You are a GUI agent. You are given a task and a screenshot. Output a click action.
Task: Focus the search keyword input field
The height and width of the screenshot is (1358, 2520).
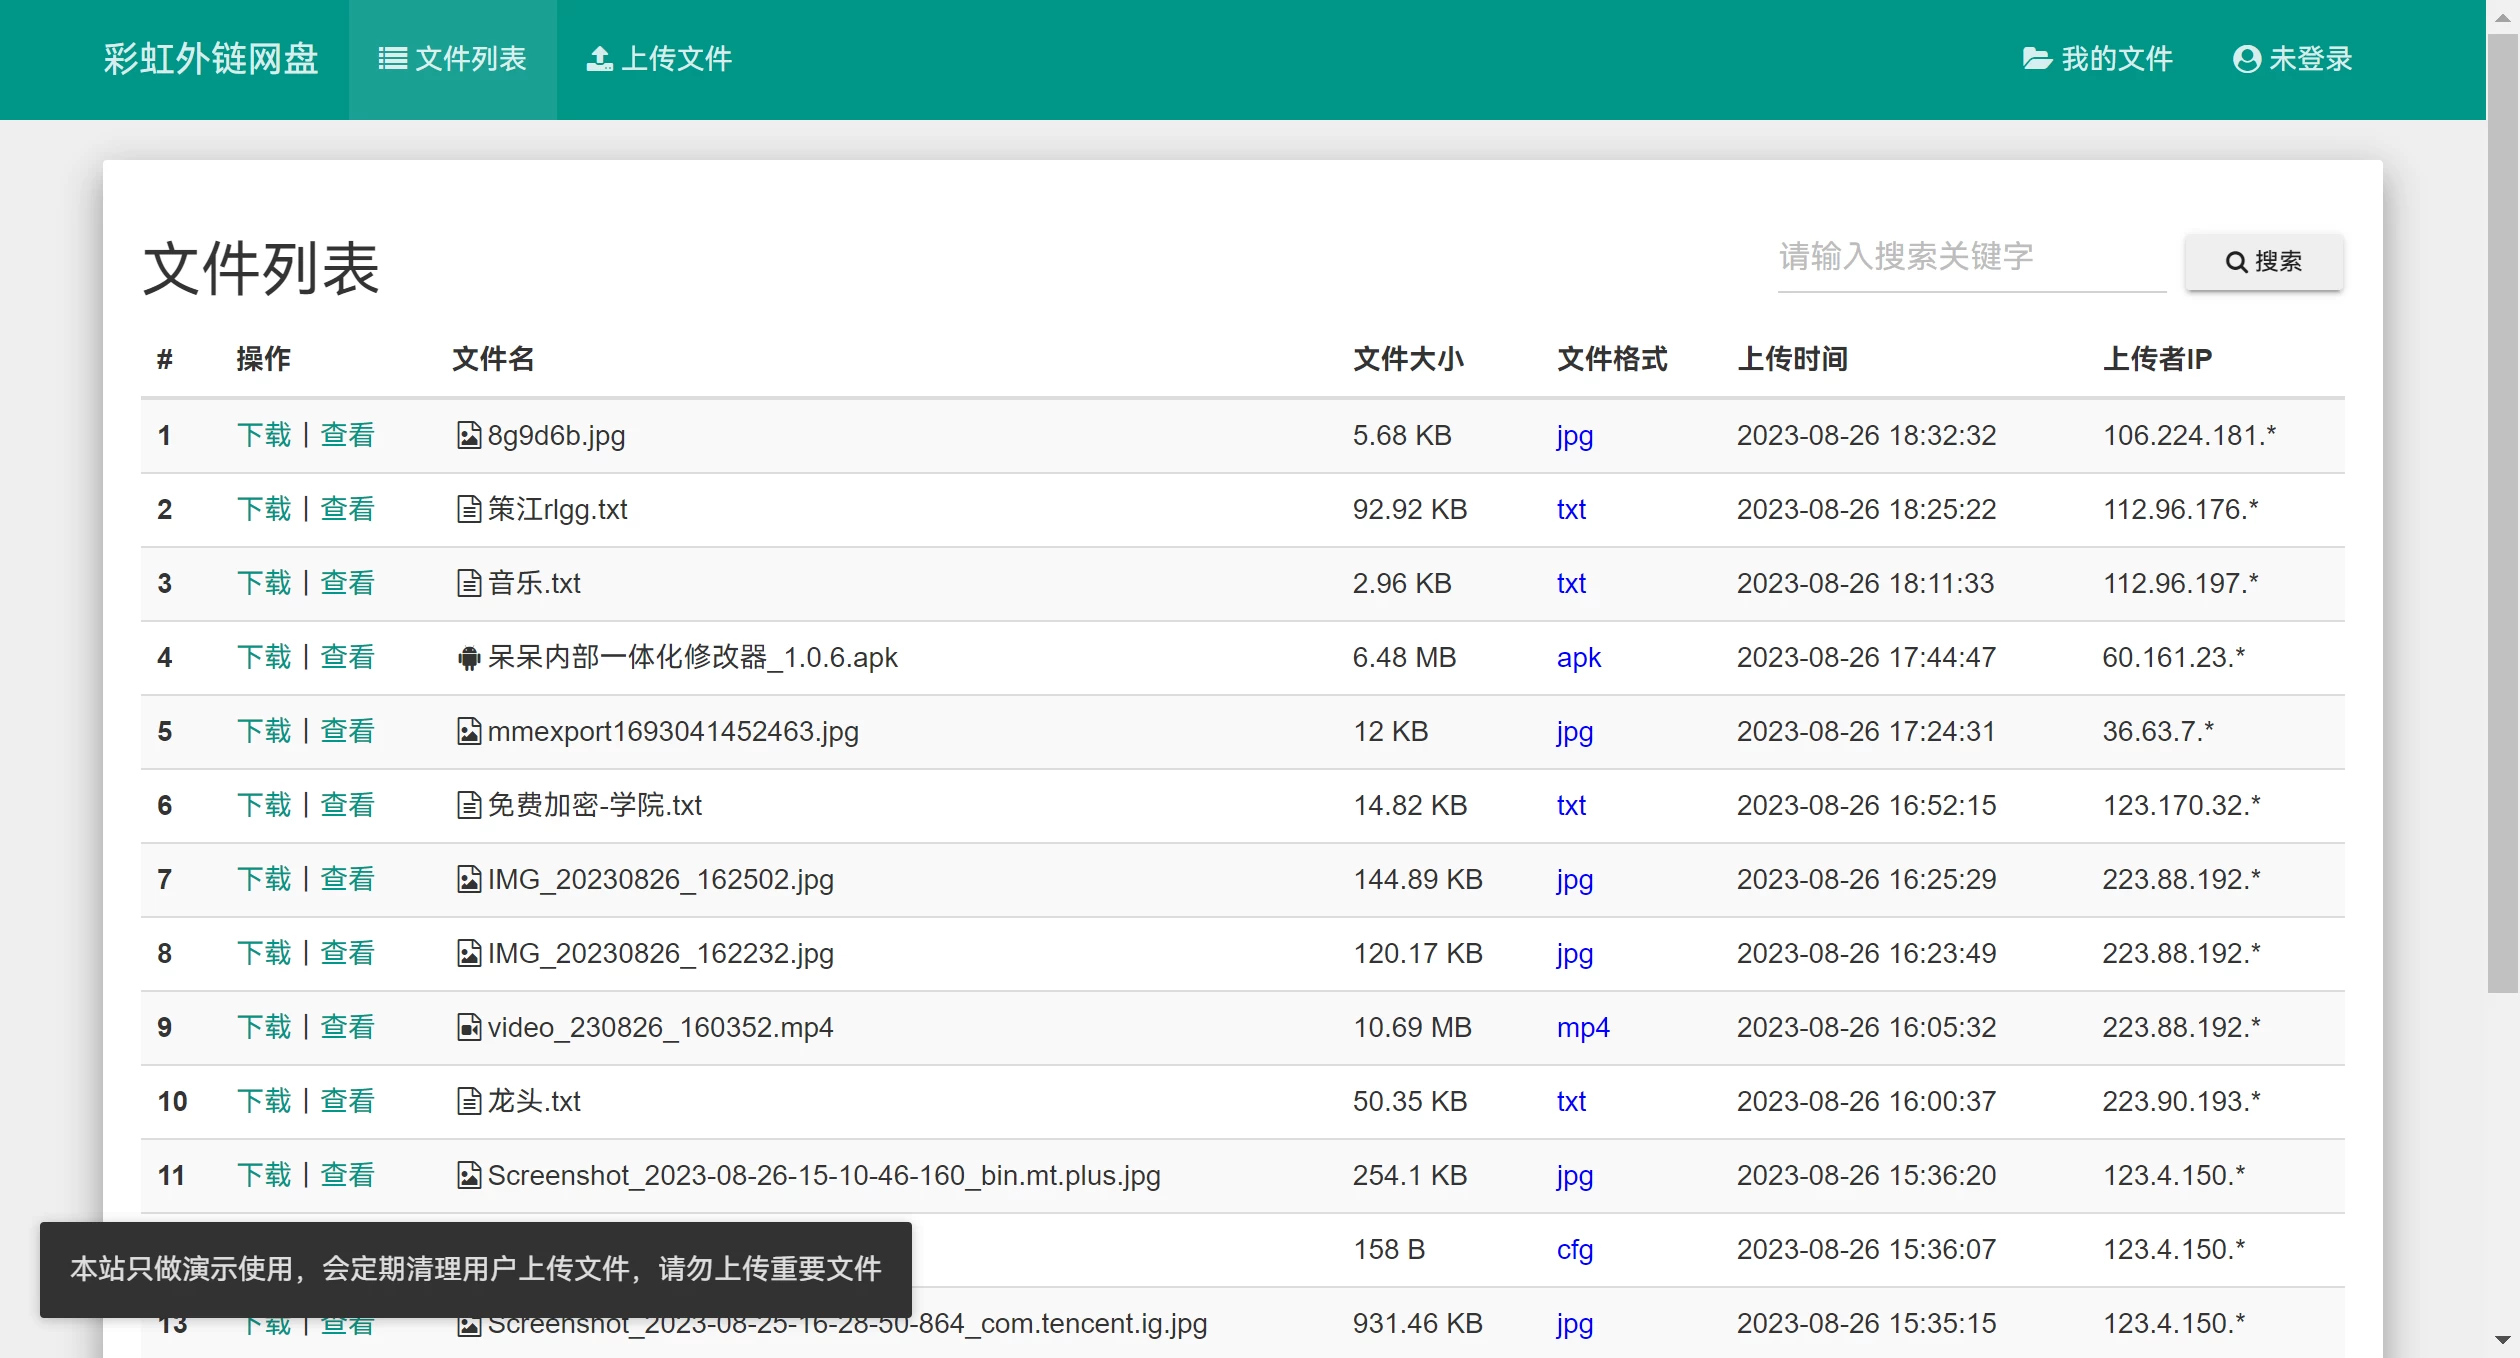pos(1970,258)
